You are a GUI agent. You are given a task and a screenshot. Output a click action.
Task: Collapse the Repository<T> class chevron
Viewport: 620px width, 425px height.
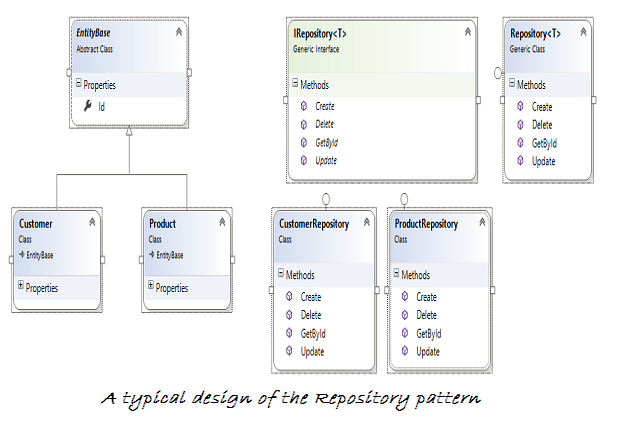(x=583, y=32)
